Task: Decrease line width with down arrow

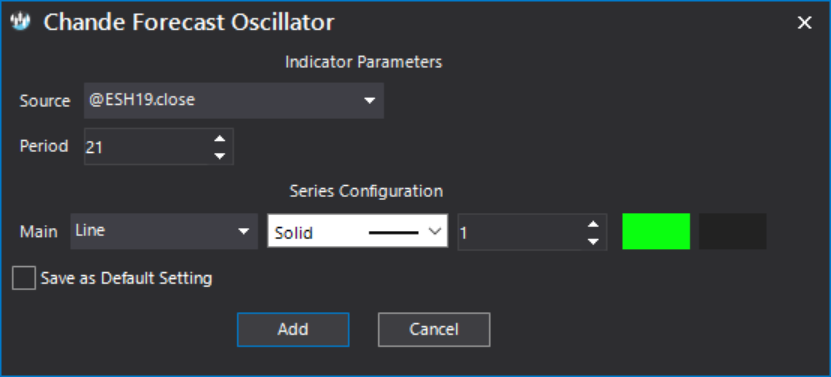Action: click(x=594, y=241)
